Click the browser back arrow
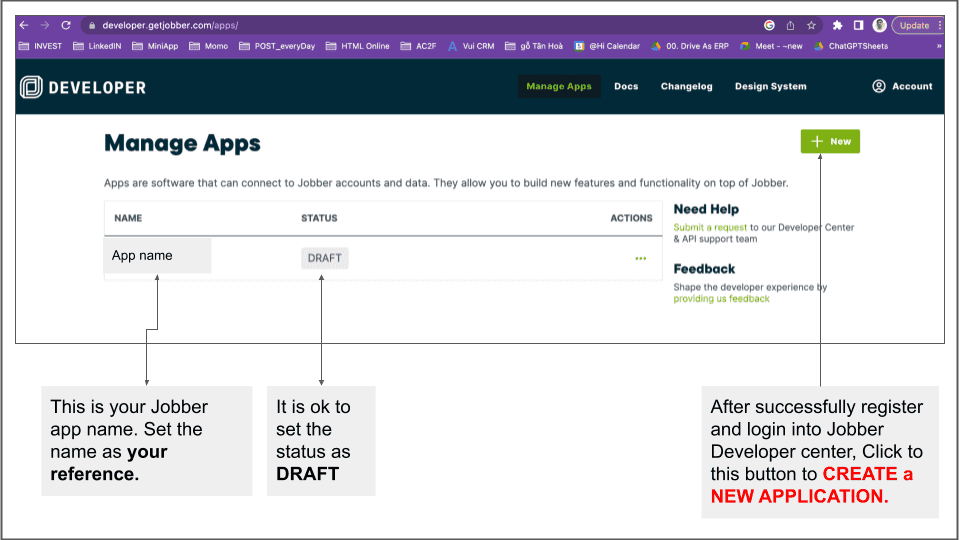This screenshot has height=540, width=960. coord(24,25)
